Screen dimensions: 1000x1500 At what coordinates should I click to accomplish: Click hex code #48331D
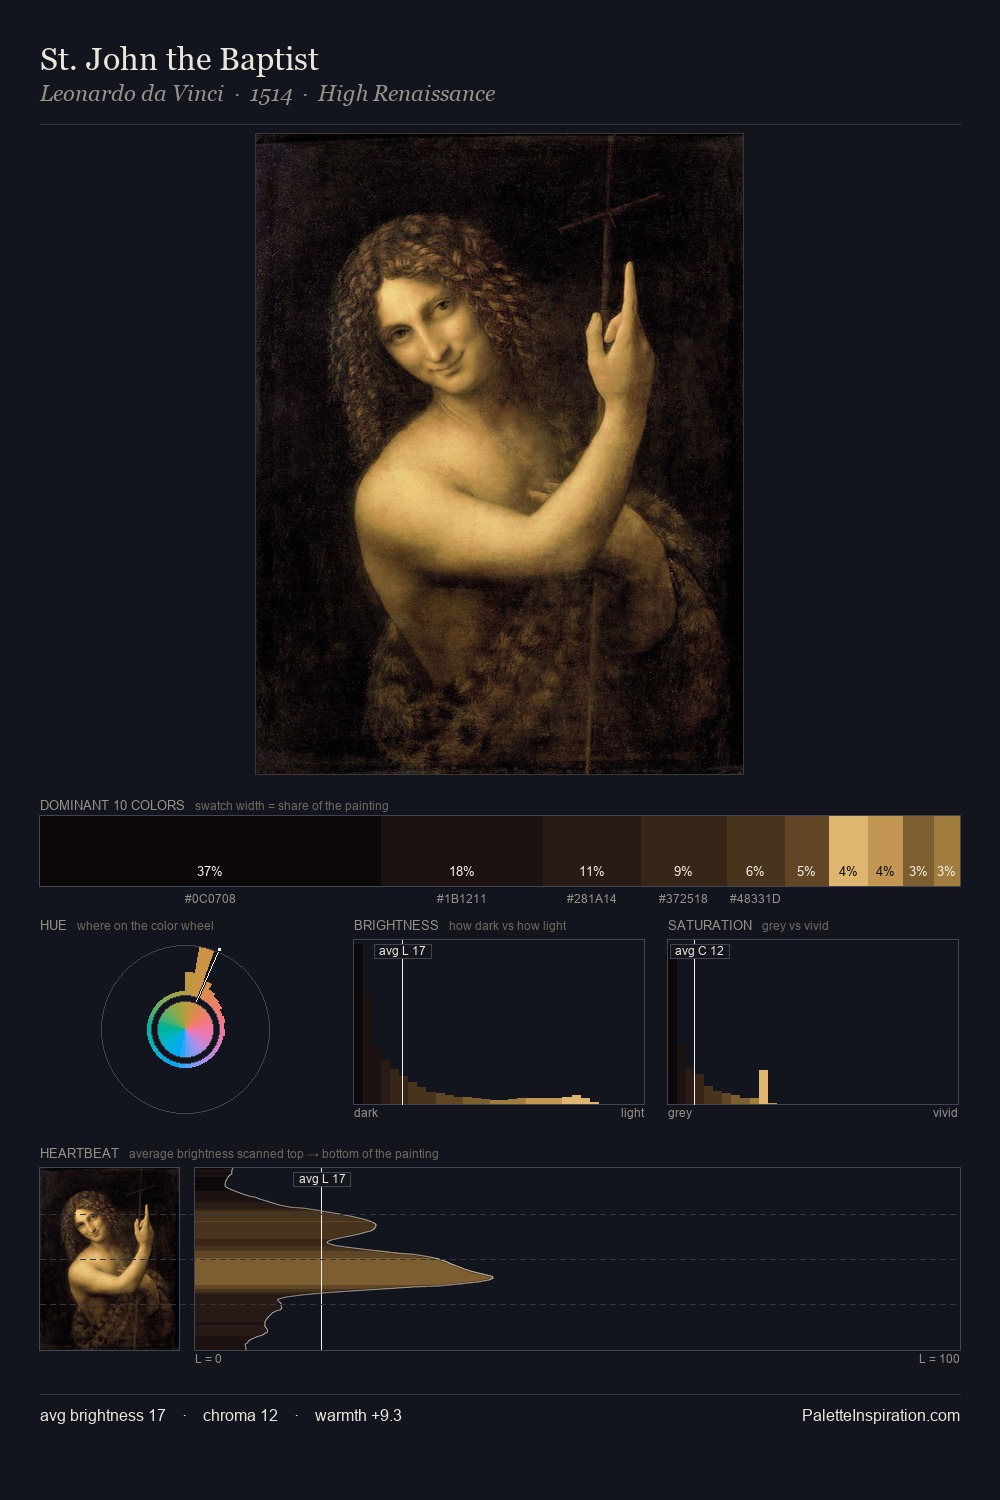[x=755, y=899]
